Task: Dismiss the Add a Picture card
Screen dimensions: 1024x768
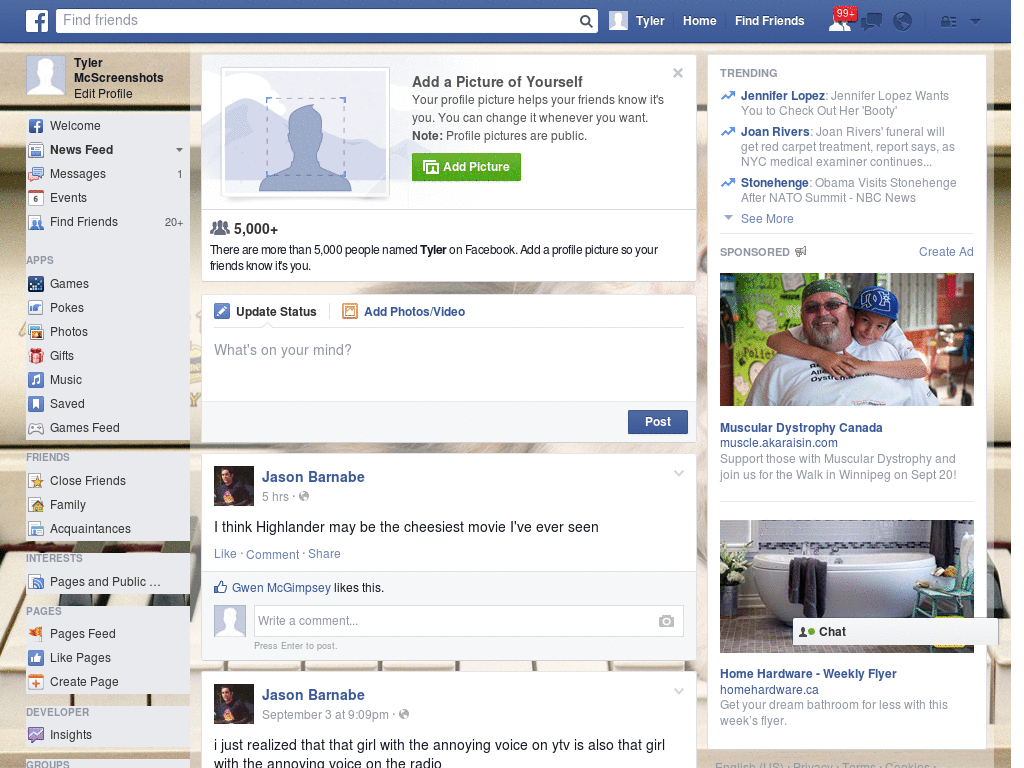Action: [x=678, y=73]
